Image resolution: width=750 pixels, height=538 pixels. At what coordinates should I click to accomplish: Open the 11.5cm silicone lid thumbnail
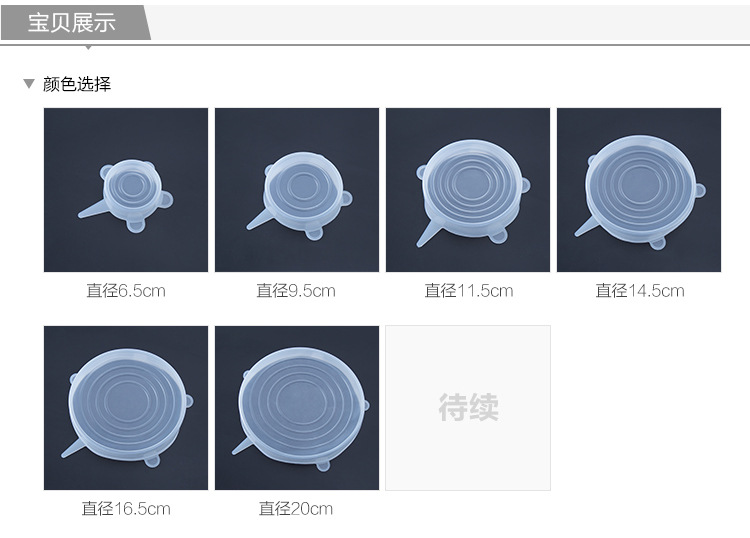point(468,190)
